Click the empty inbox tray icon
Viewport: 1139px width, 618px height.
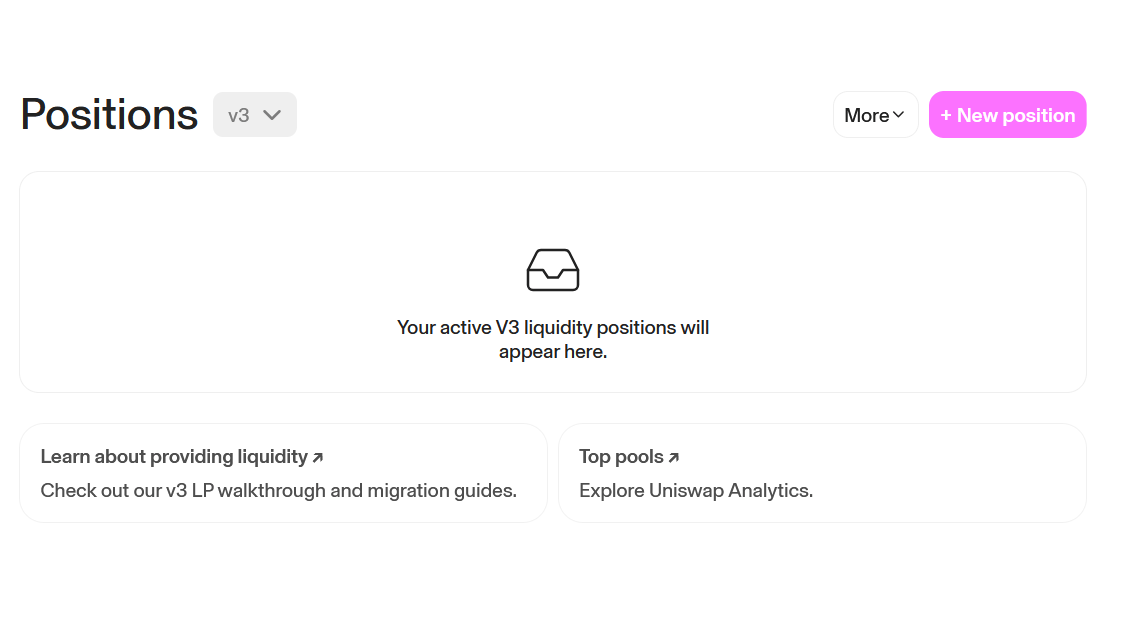point(553,270)
